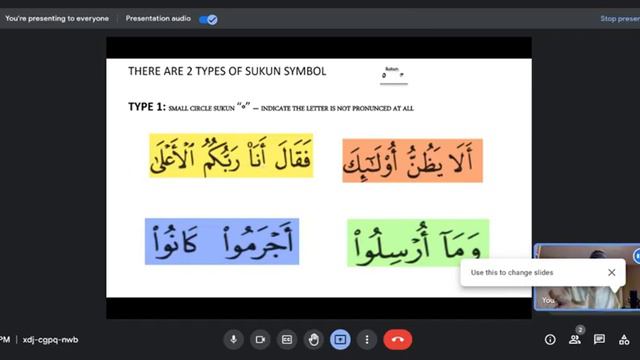The height and width of the screenshot is (360, 640).
Task: Open chat with everyone
Action: [x=599, y=340]
